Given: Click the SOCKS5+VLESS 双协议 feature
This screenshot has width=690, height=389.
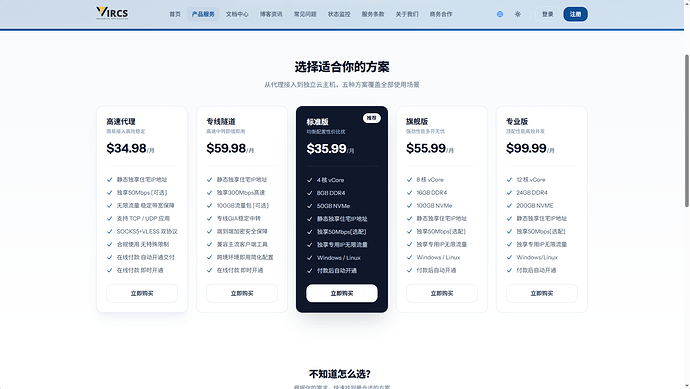Looking at the screenshot, I should pyautogui.click(x=147, y=231).
